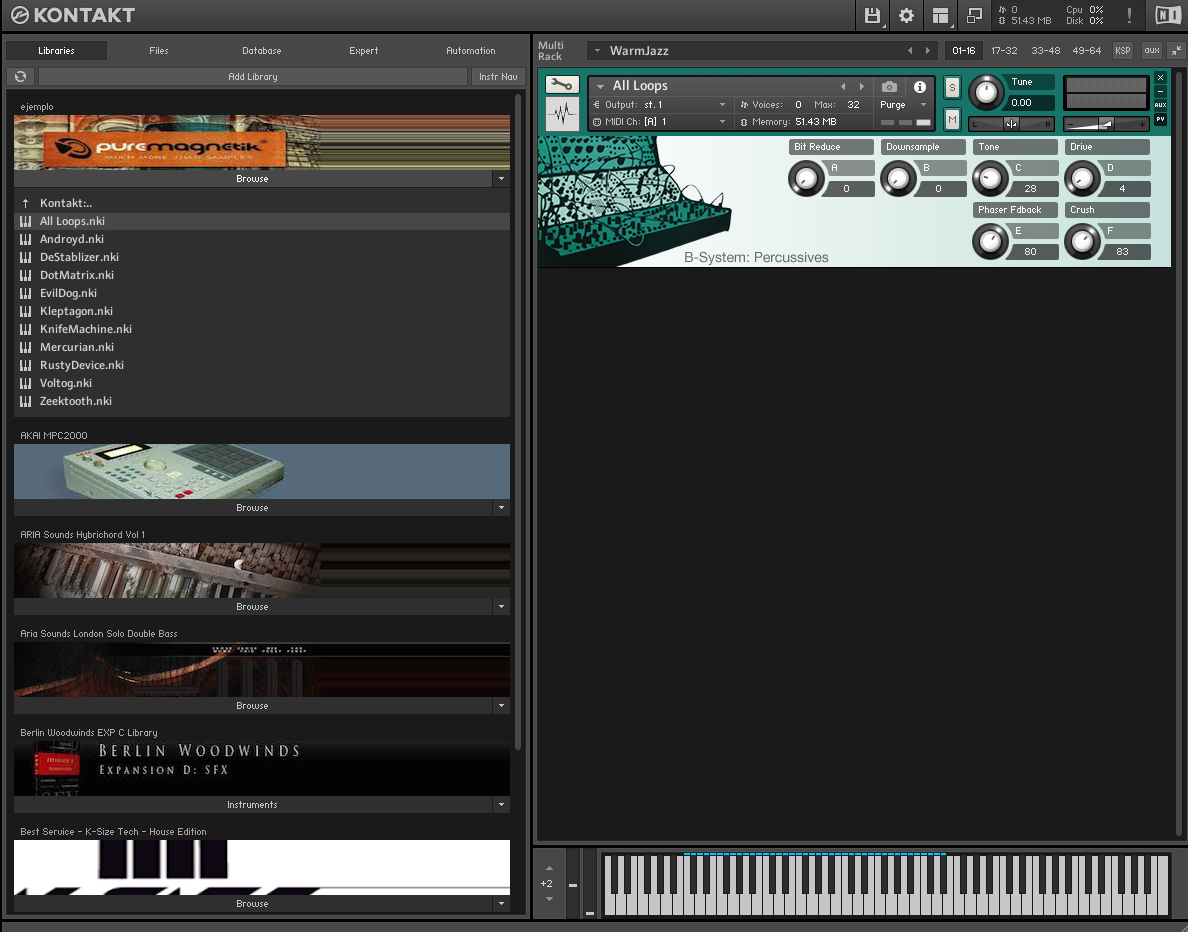The height and width of the screenshot is (932, 1188).
Task: Adjust Bit Reduce knob A
Action: tap(806, 179)
